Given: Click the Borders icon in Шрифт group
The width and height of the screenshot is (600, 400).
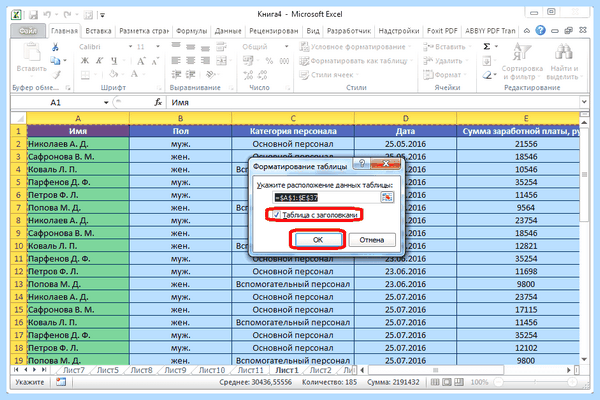Looking at the screenshot, I should (x=86, y=75).
